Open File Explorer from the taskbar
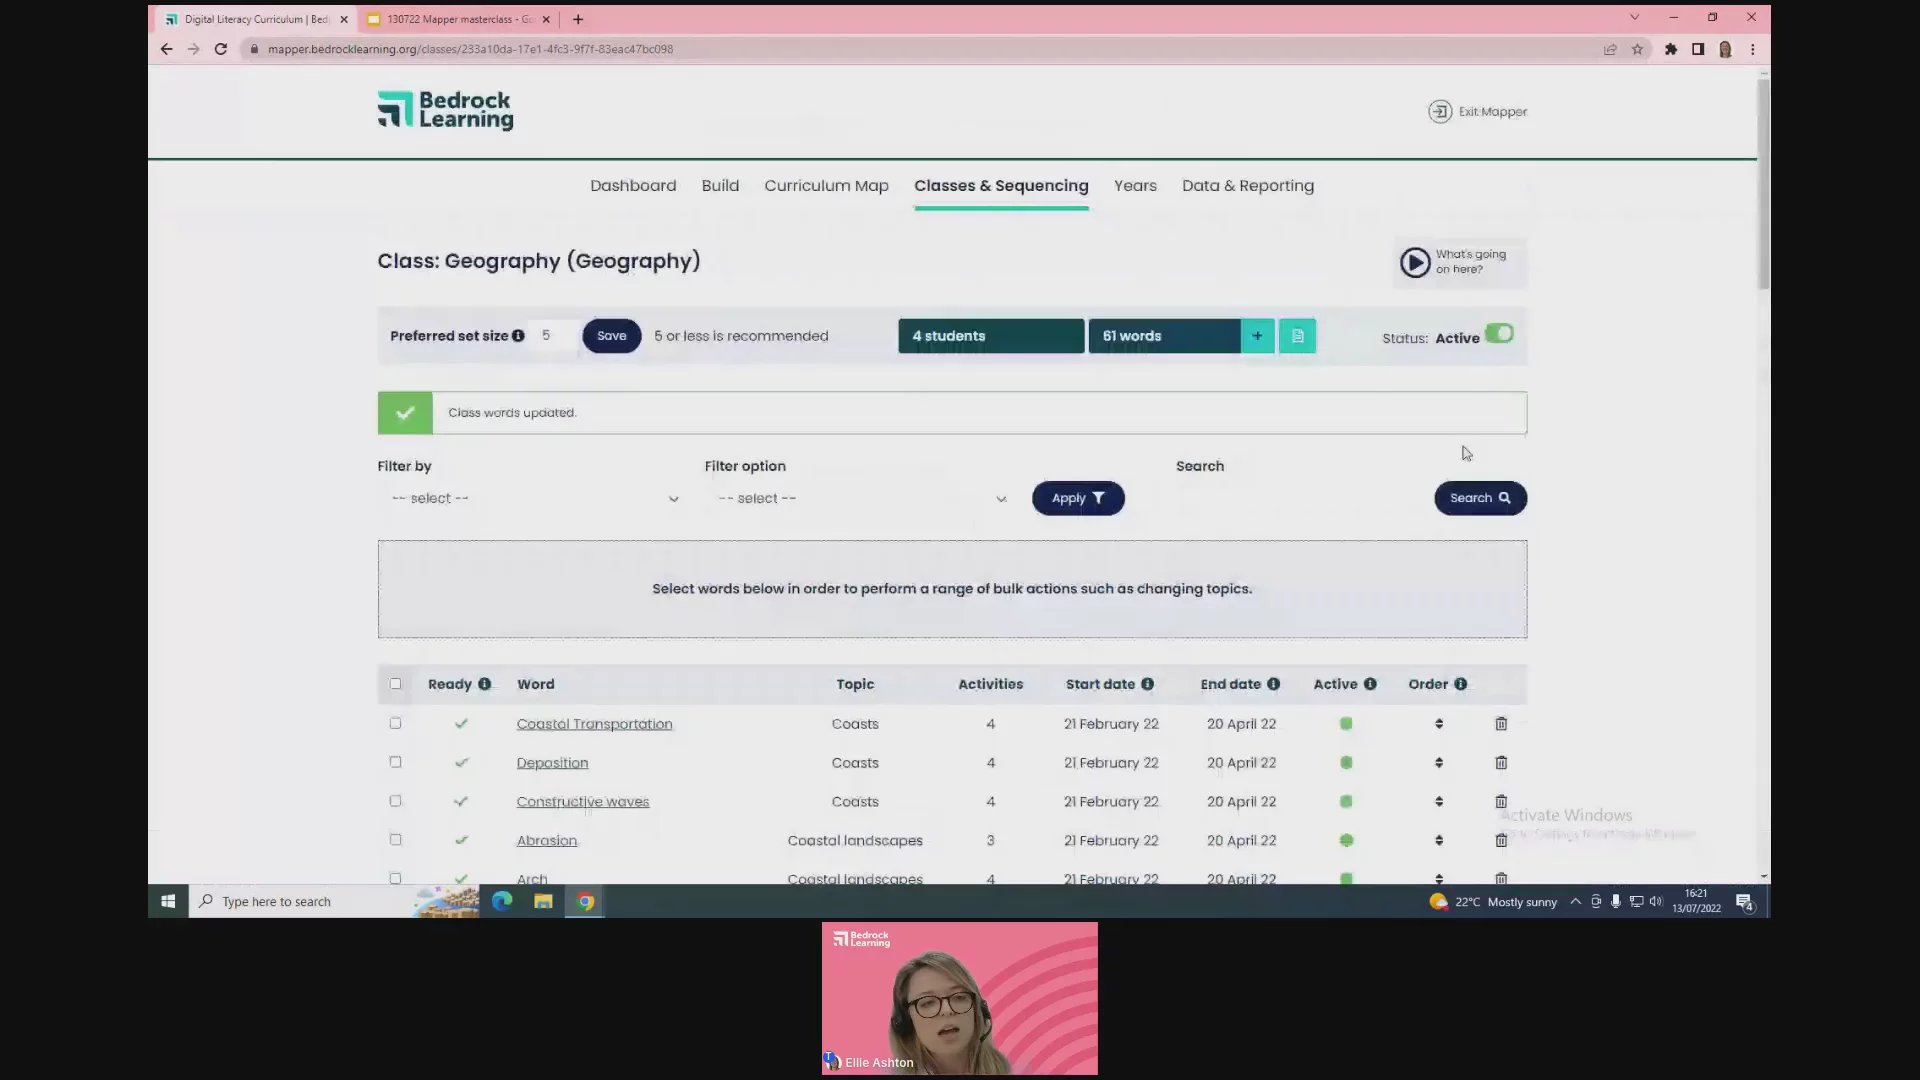This screenshot has height=1080, width=1920. point(543,901)
